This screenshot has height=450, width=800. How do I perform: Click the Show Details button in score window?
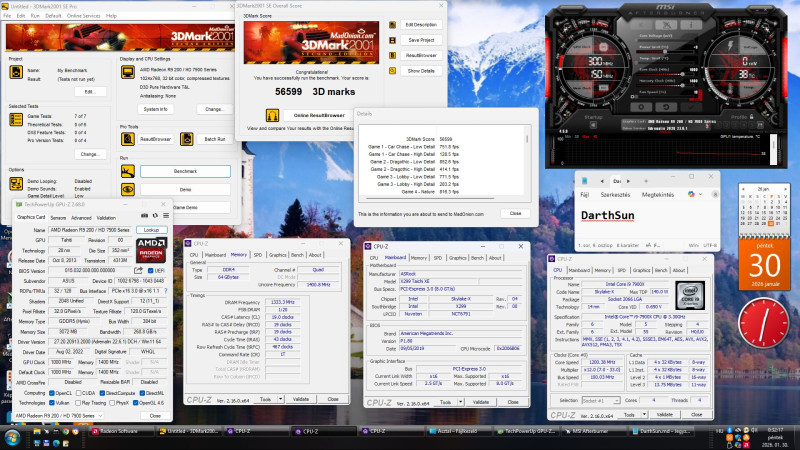click(421, 71)
